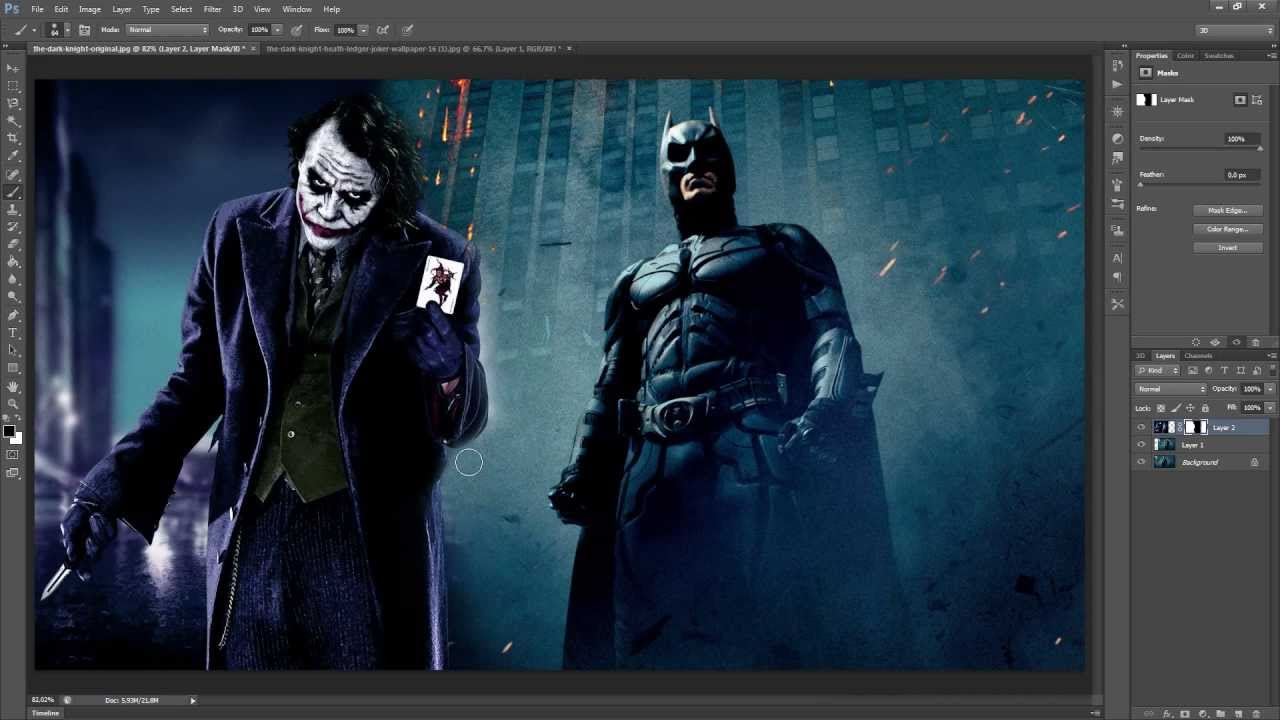
Task: Open the Tool Presets panel icon
Action: pos(1117,304)
